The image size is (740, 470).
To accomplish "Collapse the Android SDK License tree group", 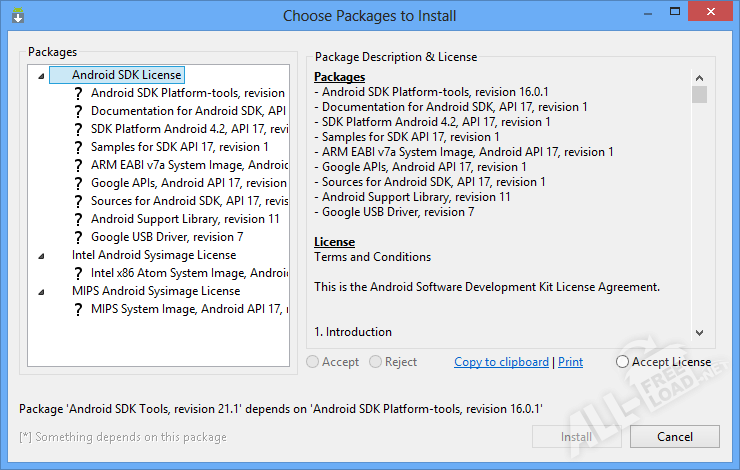I will point(40,75).
